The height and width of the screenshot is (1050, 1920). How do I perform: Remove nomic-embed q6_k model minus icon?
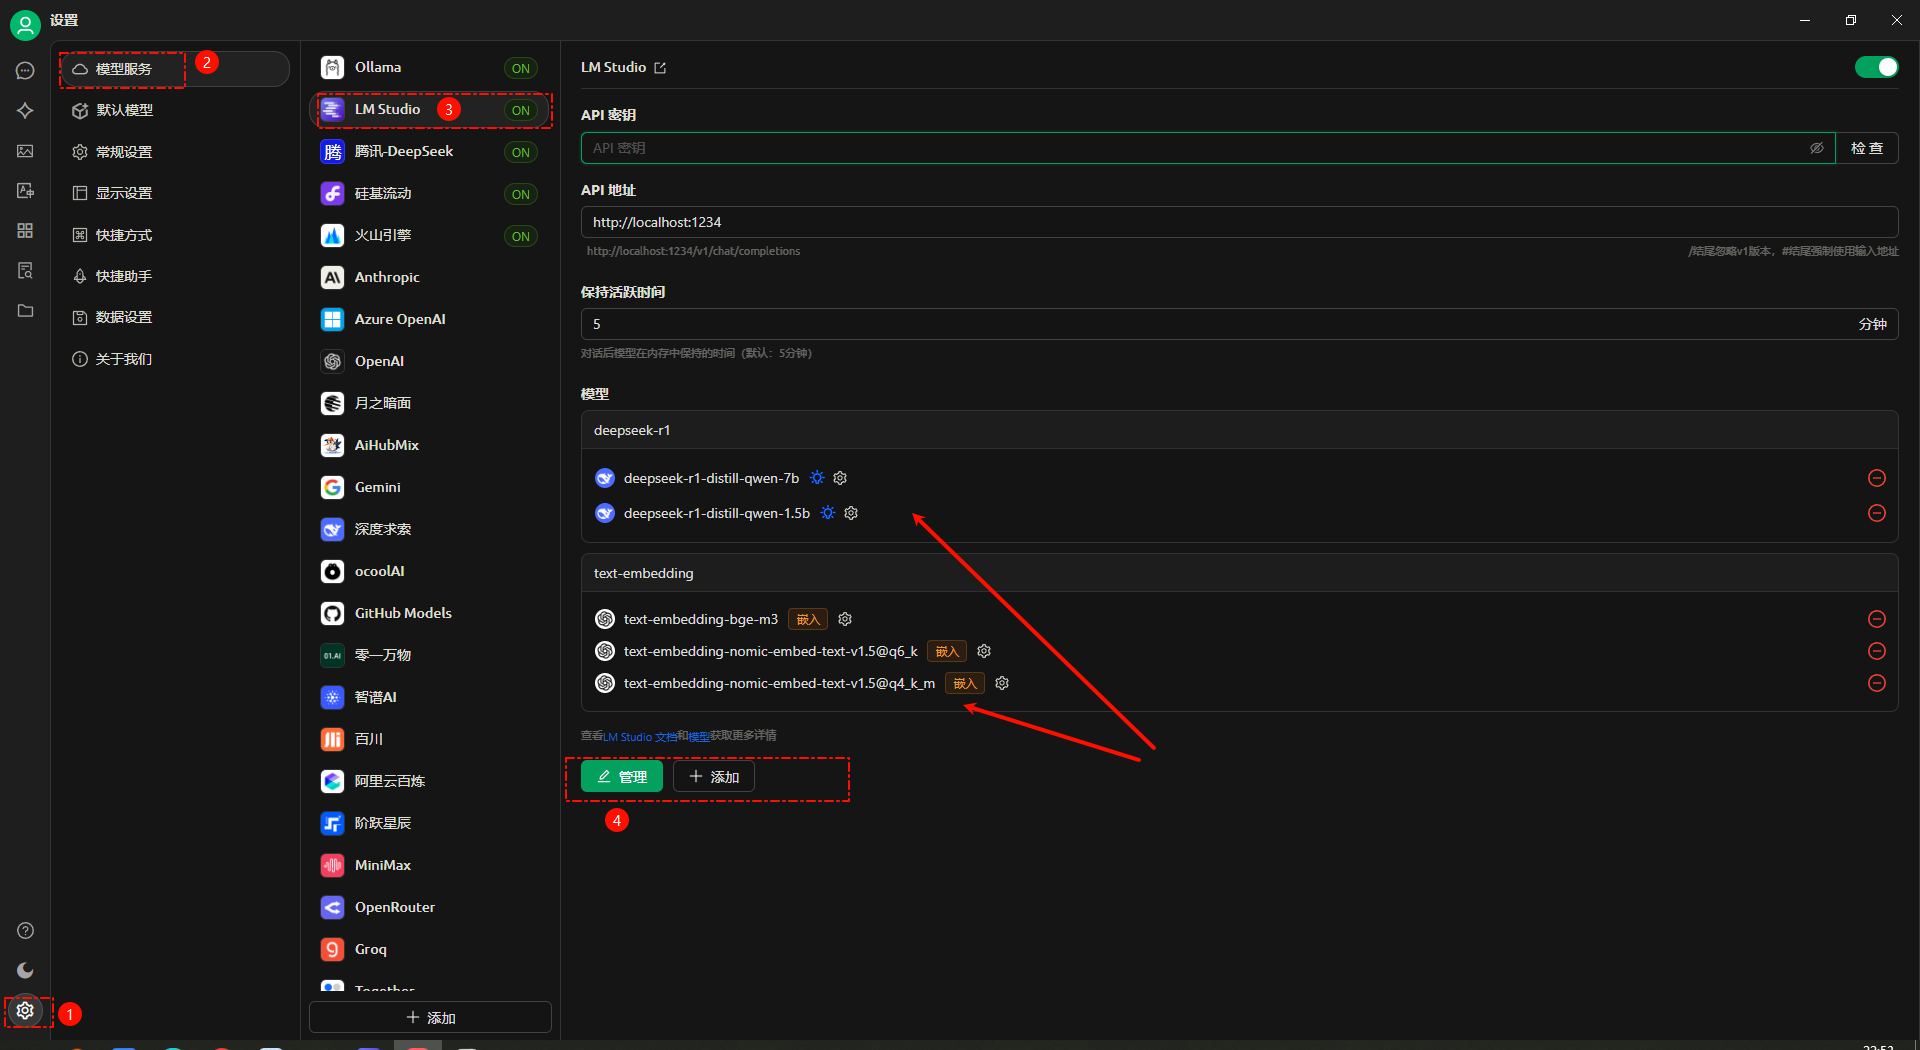click(1877, 651)
